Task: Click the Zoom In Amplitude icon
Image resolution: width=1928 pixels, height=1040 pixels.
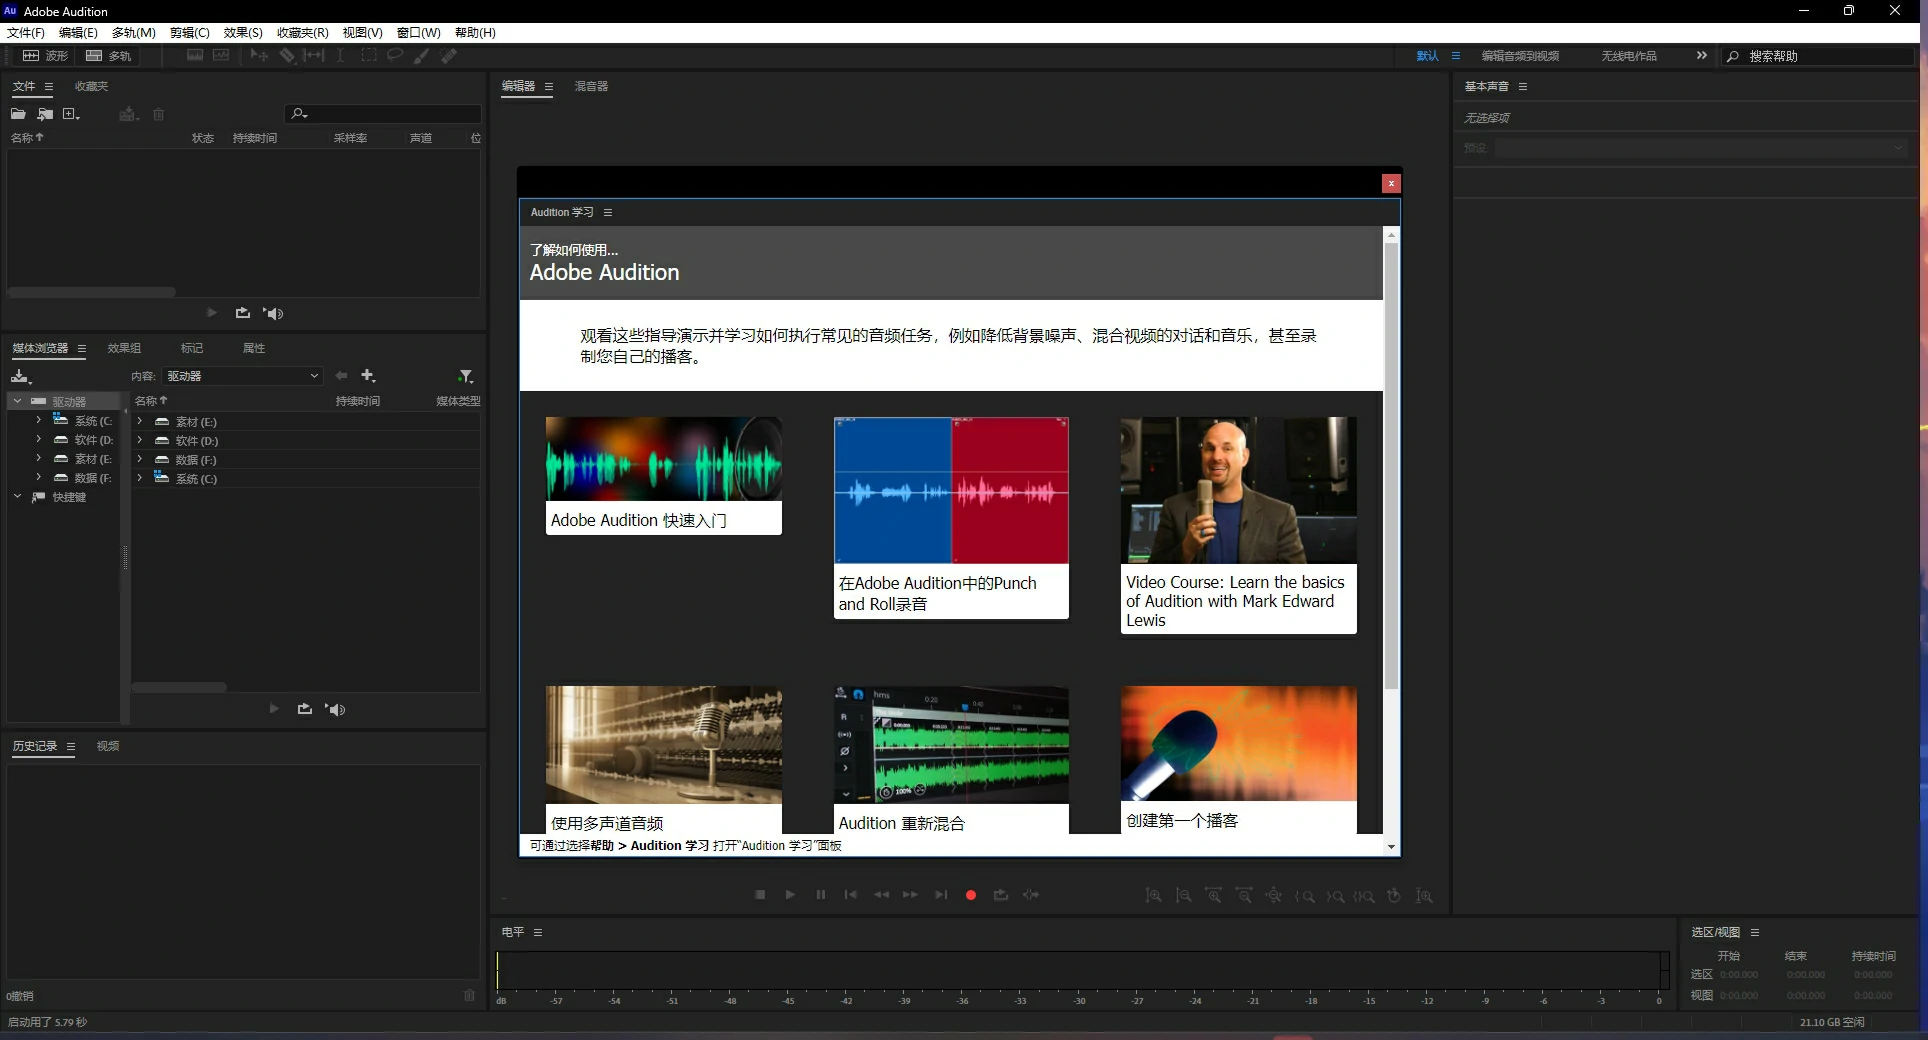Action: pos(1153,896)
